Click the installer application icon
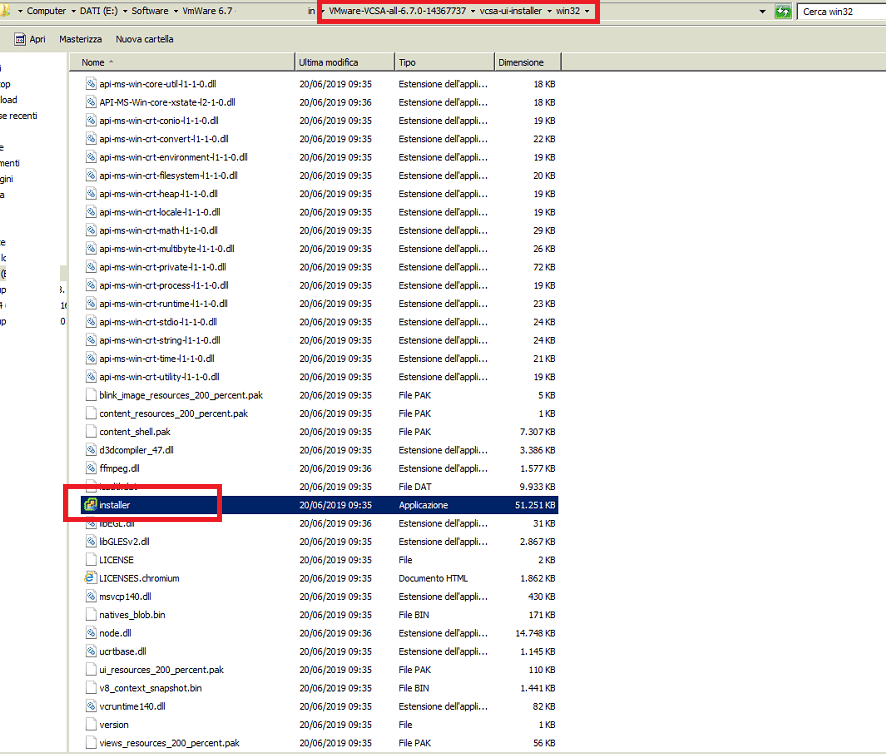The width and height of the screenshot is (886, 754). point(90,505)
